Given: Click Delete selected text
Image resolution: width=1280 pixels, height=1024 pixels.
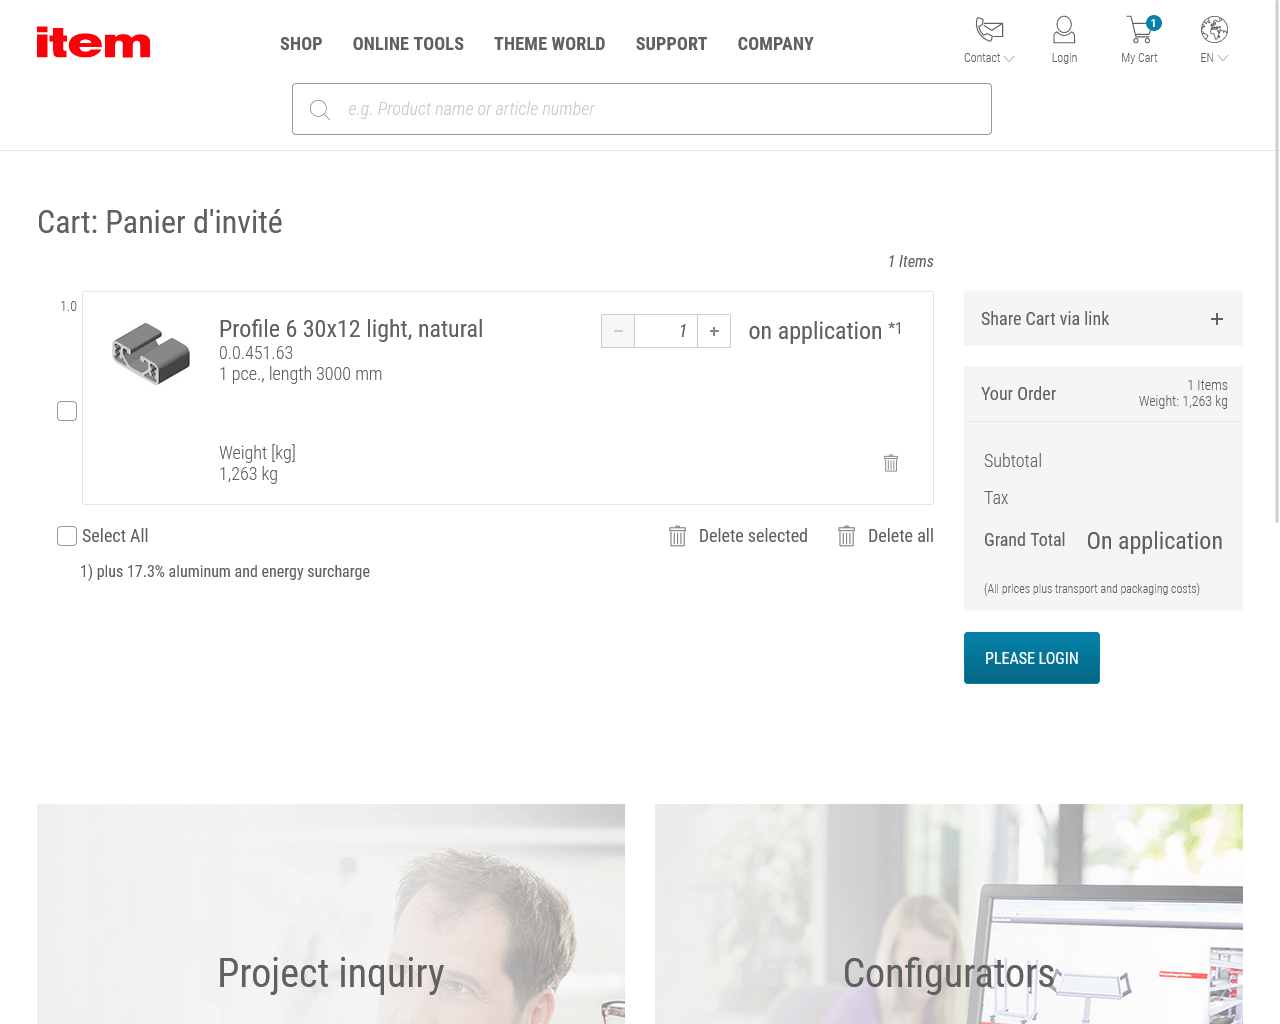Looking at the screenshot, I should [x=753, y=536].
